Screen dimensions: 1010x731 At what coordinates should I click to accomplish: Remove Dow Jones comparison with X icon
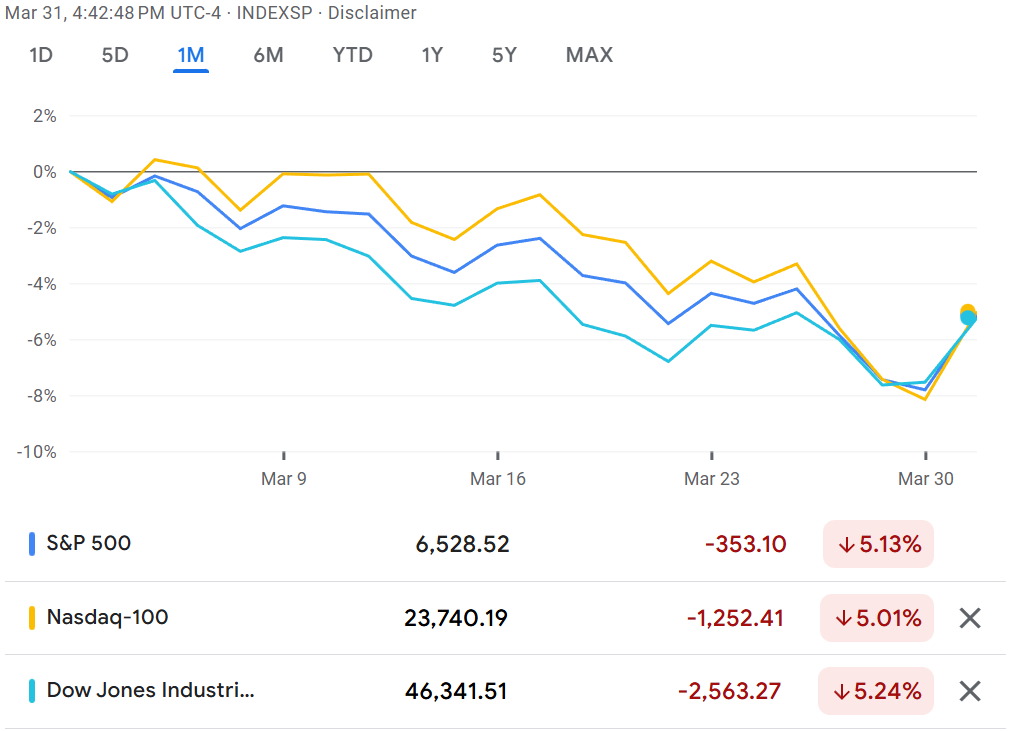point(969,691)
